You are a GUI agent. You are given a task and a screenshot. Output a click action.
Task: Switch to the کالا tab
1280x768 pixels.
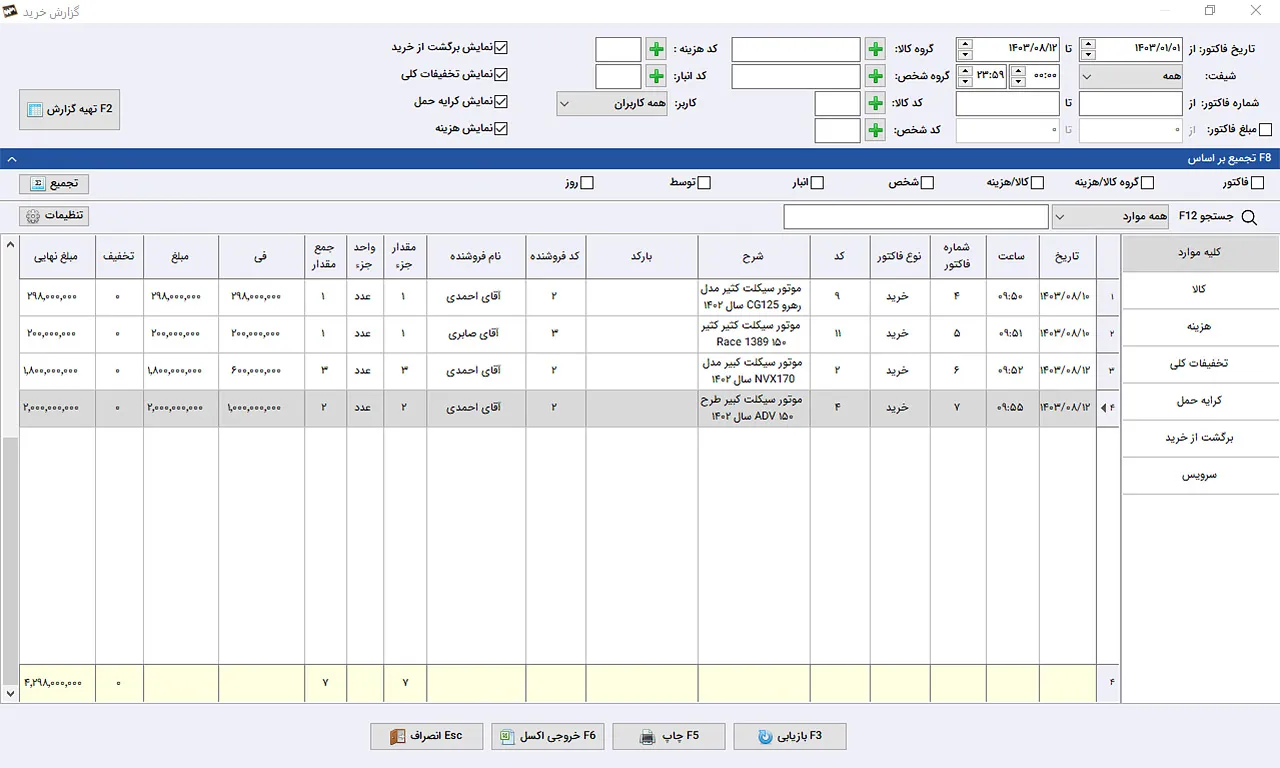coord(1200,289)
